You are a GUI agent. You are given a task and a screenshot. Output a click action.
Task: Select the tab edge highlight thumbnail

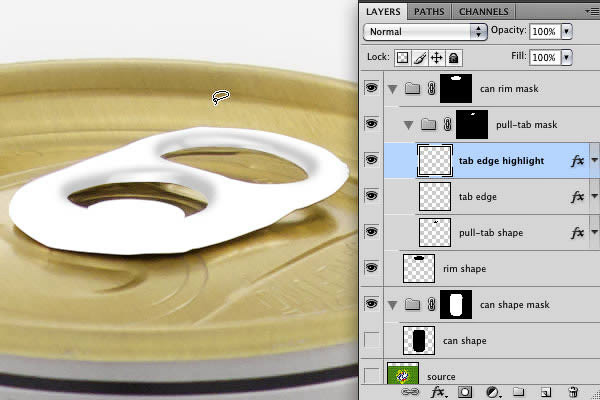tap(435, 161)
